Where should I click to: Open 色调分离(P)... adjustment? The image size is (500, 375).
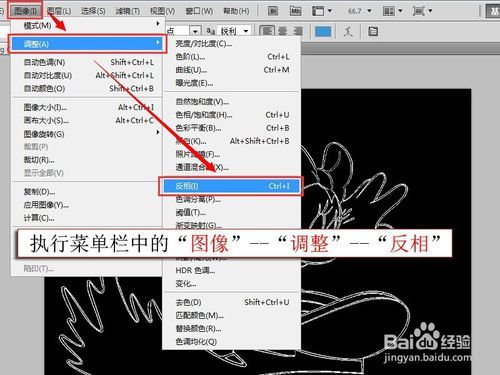click(x=232, y=199)
